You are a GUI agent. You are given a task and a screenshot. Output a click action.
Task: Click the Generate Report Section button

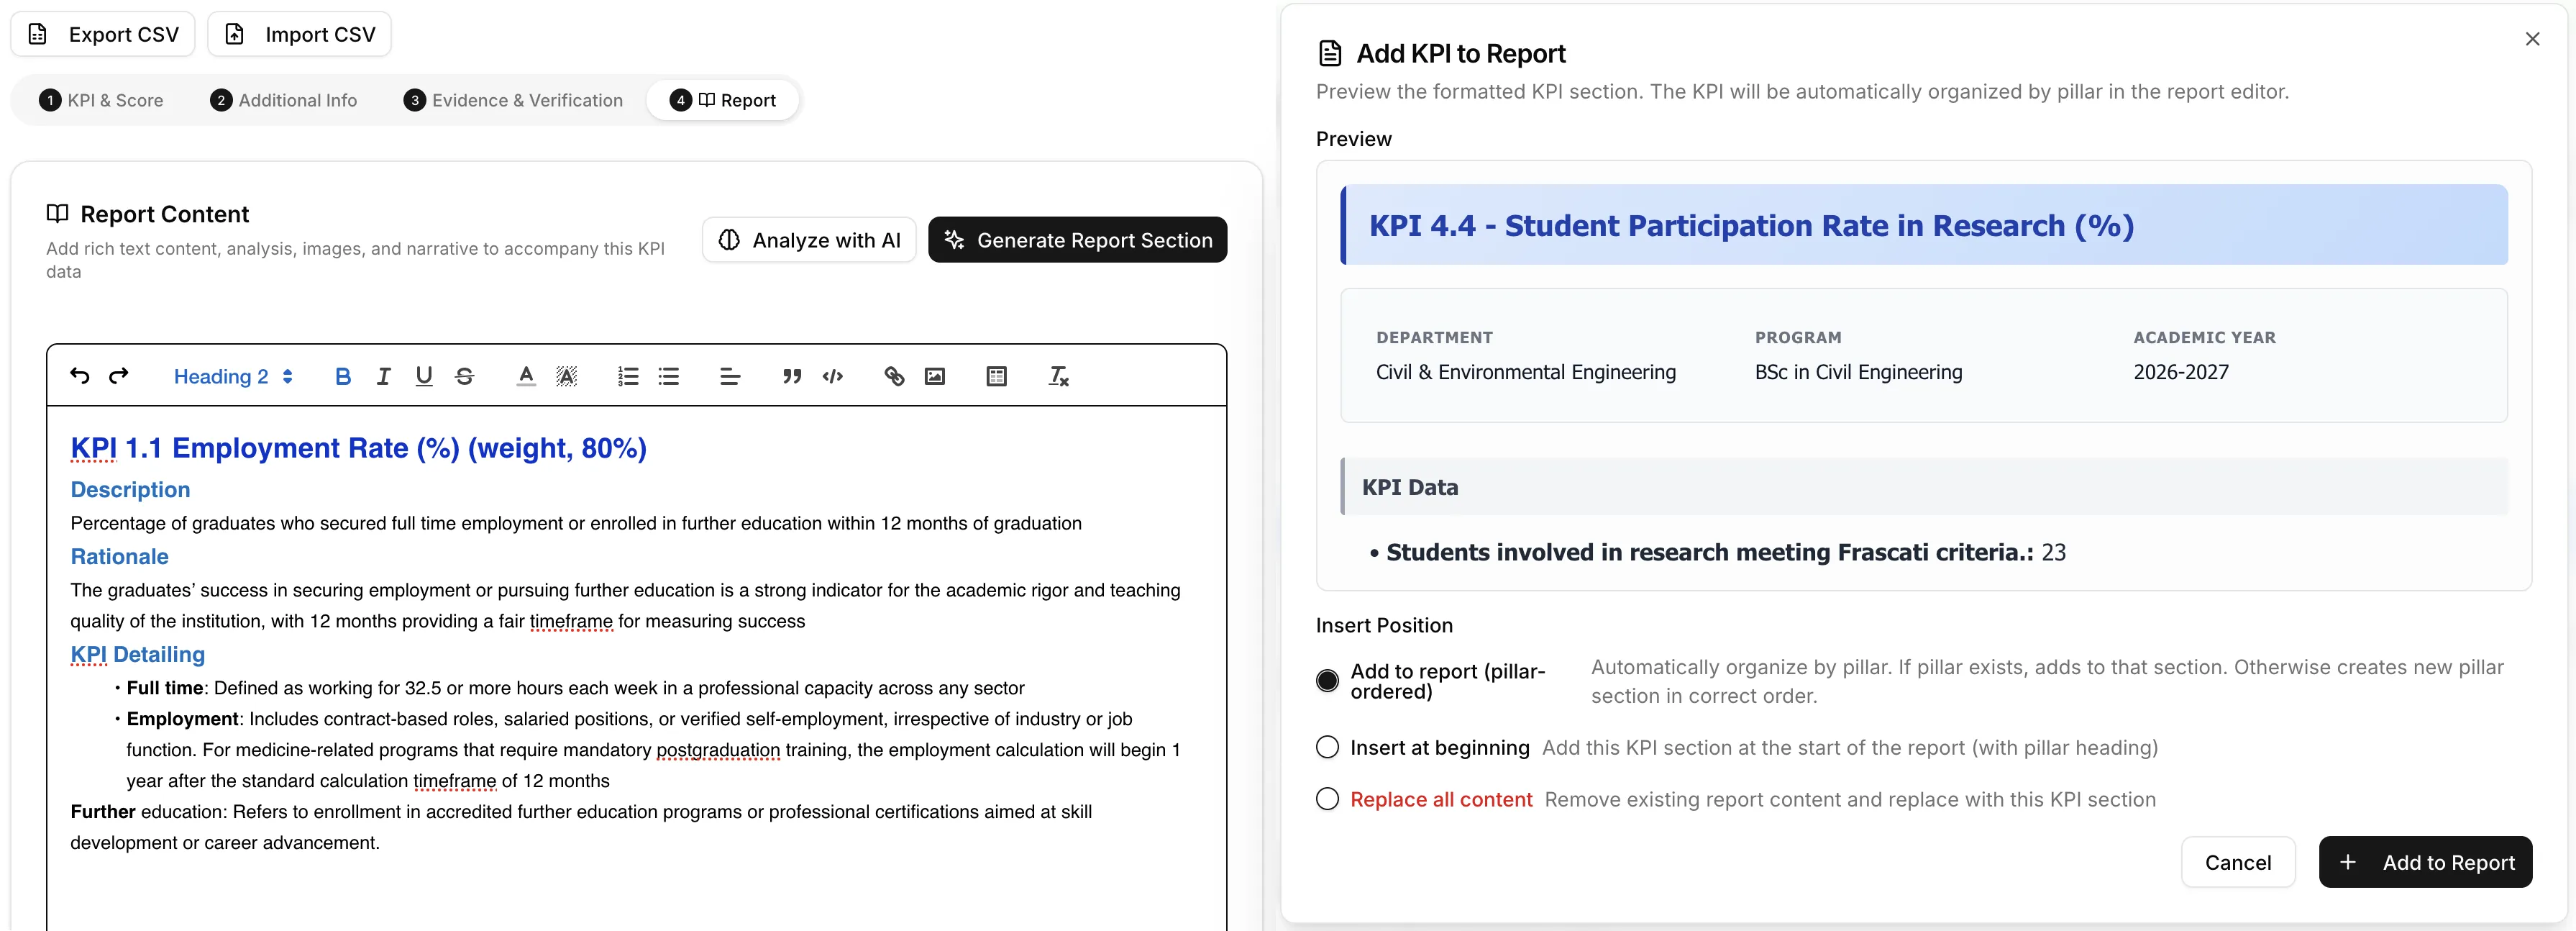(x=1078, y=239)
